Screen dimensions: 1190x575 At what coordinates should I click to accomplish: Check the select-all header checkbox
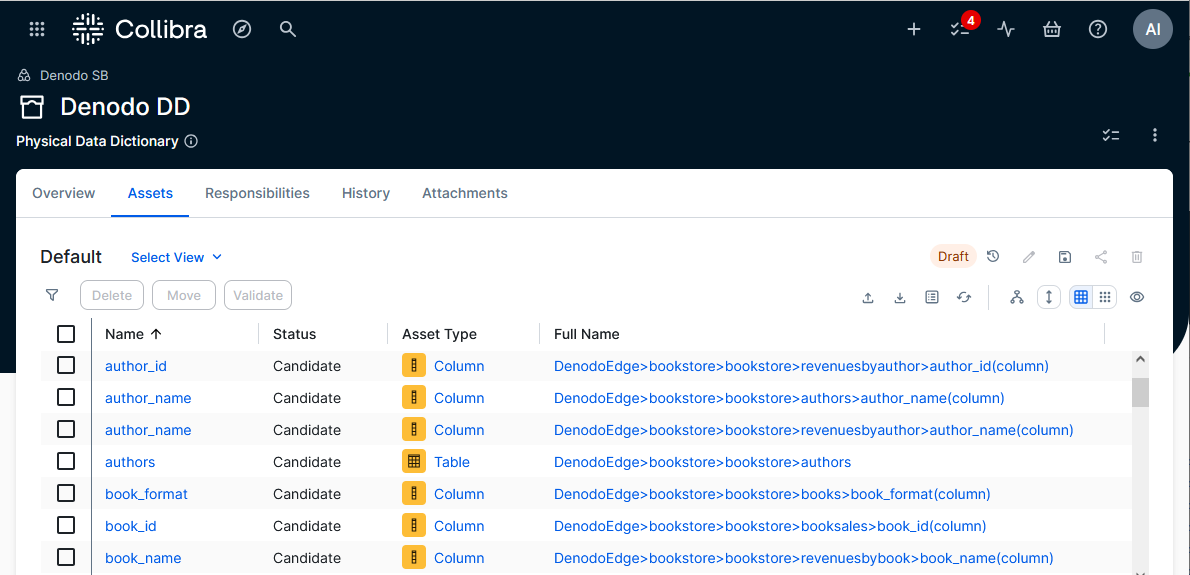[x=66, y=334]
